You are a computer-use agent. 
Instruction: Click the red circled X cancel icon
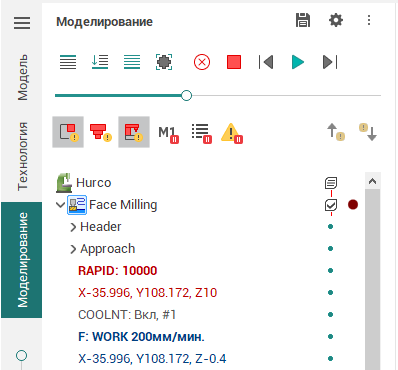click(202, 62)
